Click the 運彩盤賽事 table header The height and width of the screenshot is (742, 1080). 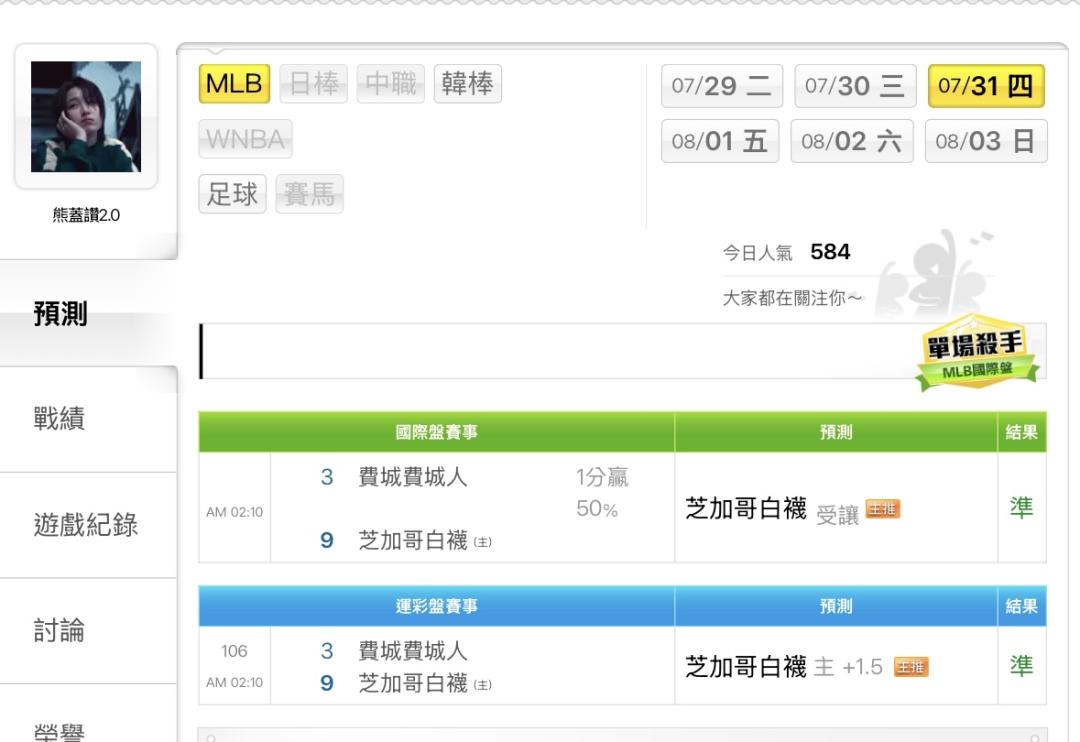(437, 606)
